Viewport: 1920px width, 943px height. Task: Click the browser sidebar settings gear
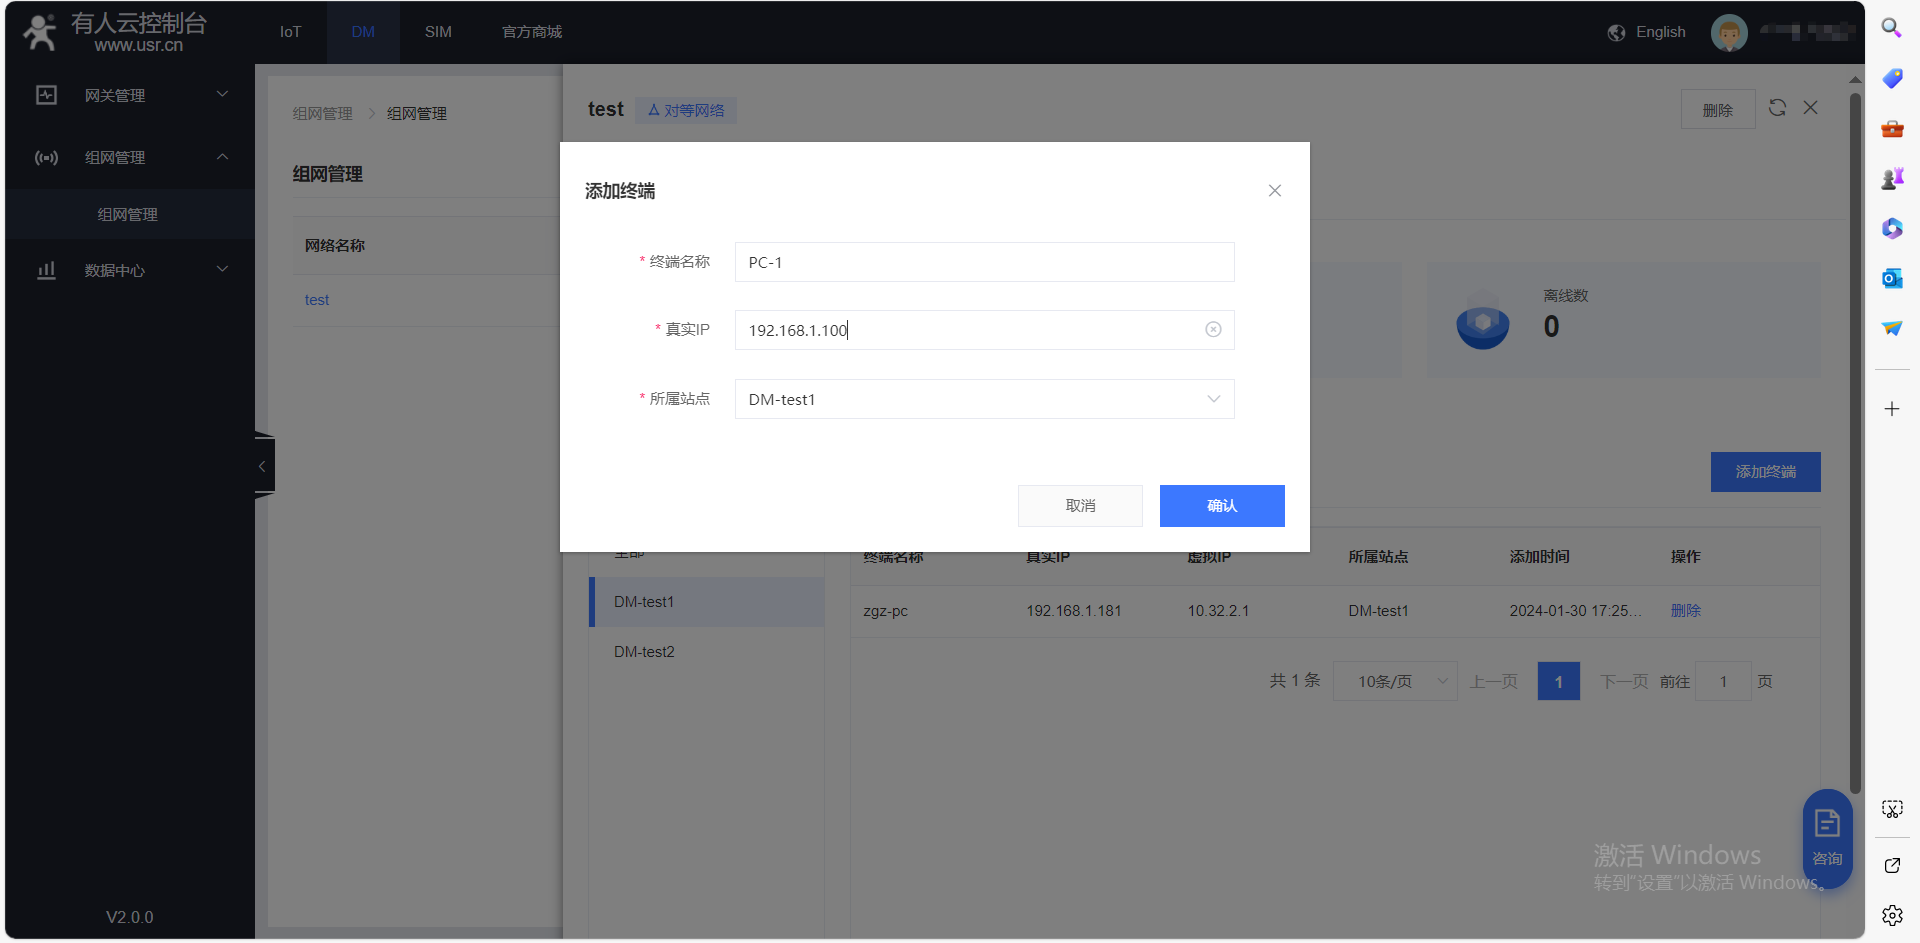pyautogui.click(x=1891, y=915)
